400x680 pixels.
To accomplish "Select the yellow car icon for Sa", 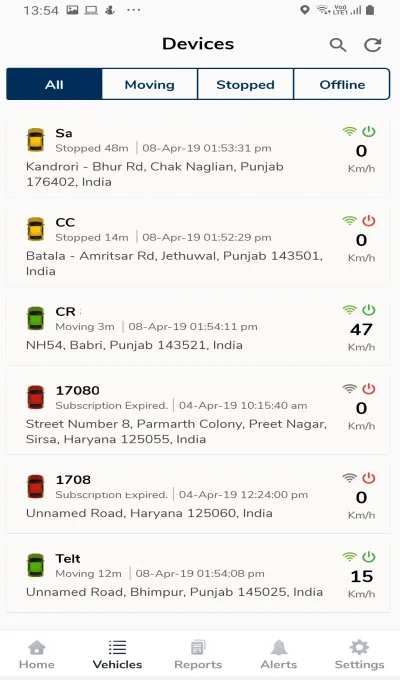I will (x=36, y=140).
